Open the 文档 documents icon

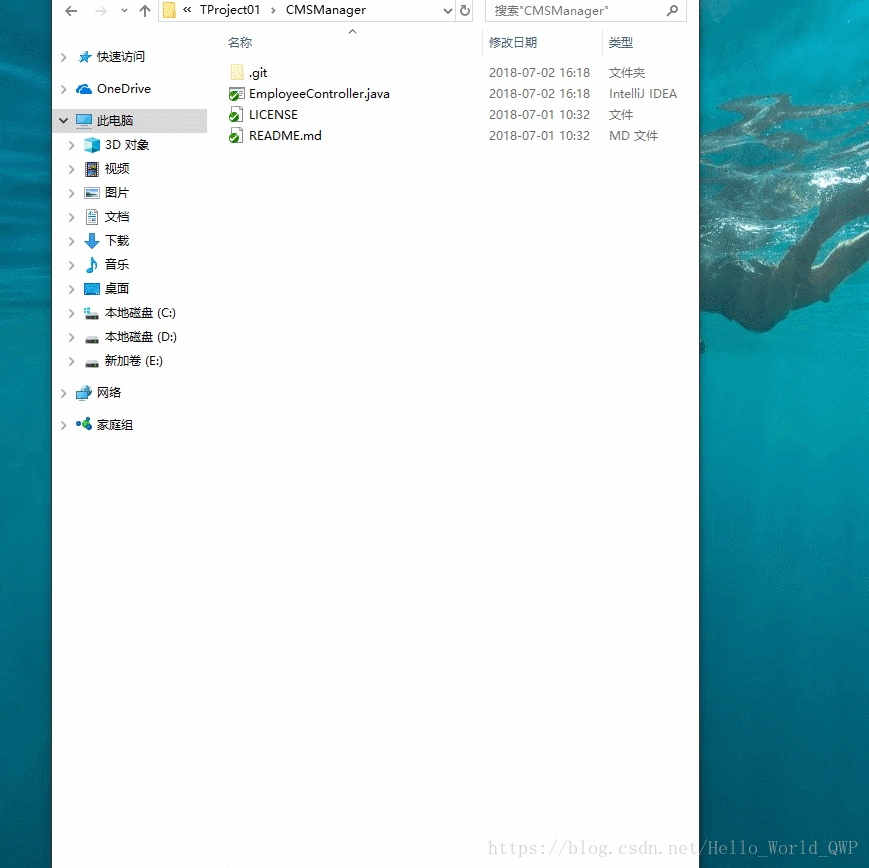click(92, 217)
